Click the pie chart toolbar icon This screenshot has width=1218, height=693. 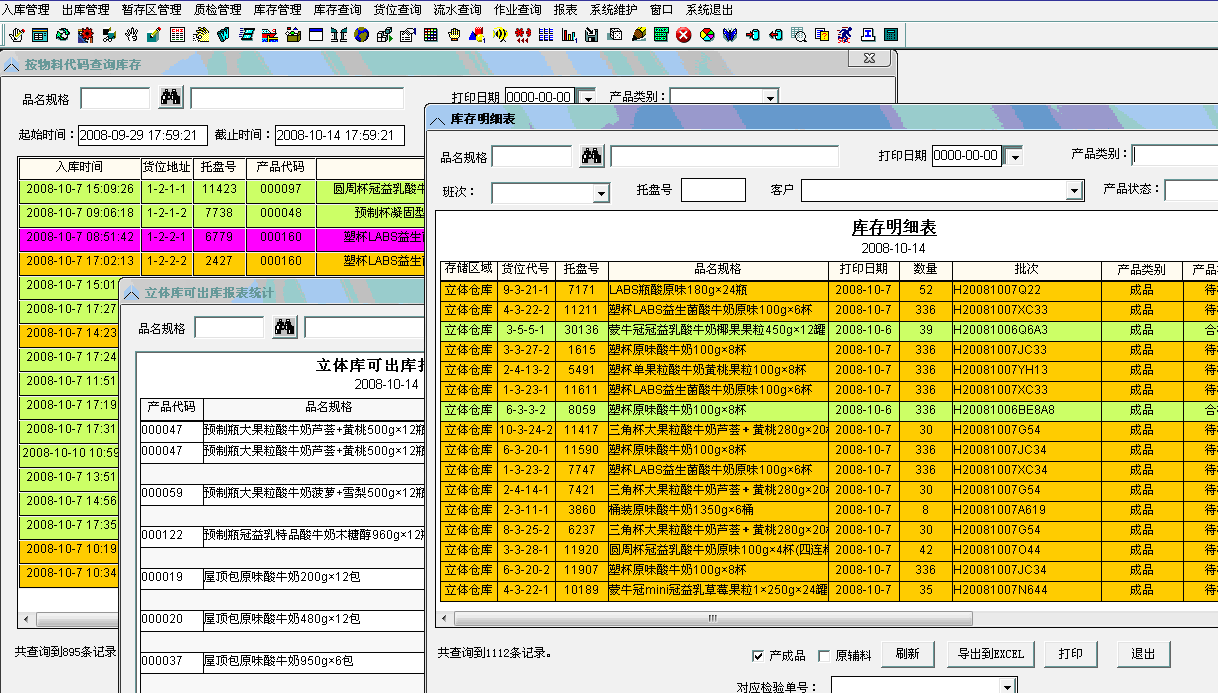tap(707, 35)
